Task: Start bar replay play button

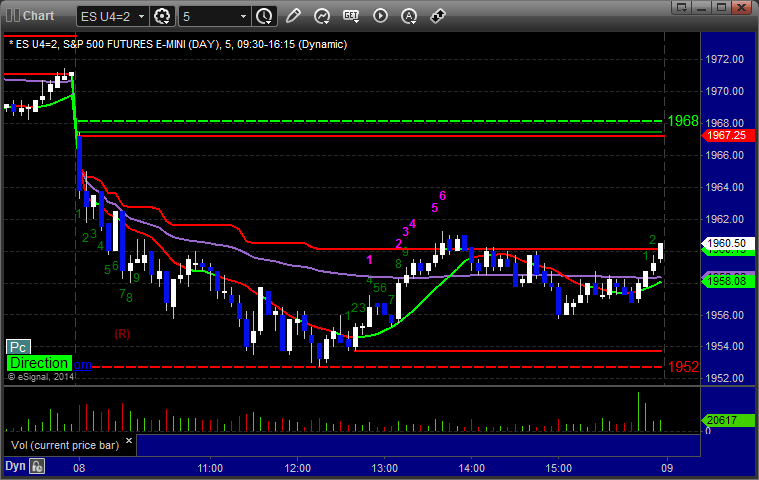Action: (x=380, y=16)
